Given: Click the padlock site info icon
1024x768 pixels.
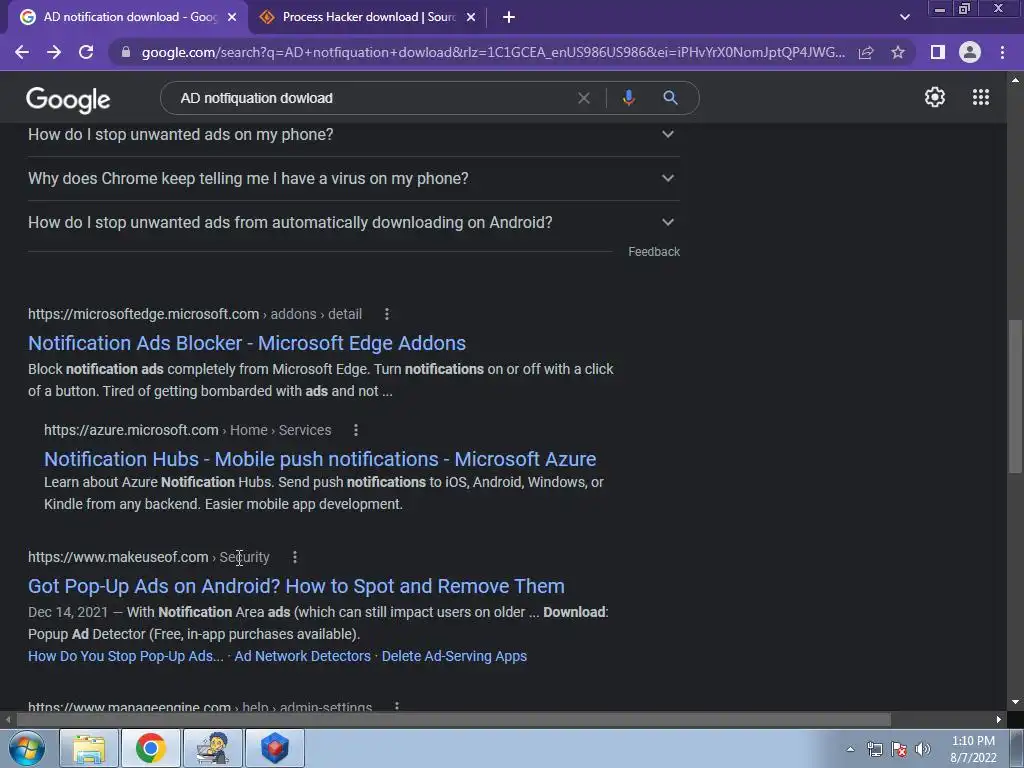Looking at the screenshot, I should click(126, 52).
